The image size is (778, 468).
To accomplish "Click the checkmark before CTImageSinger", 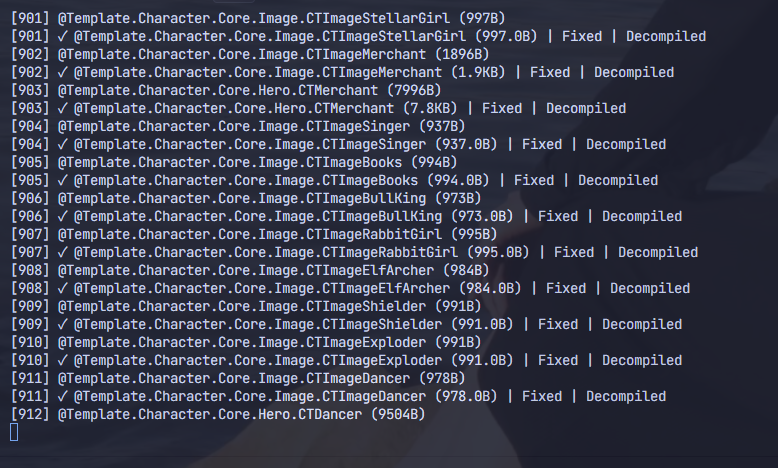I will [x=62, y=144].
